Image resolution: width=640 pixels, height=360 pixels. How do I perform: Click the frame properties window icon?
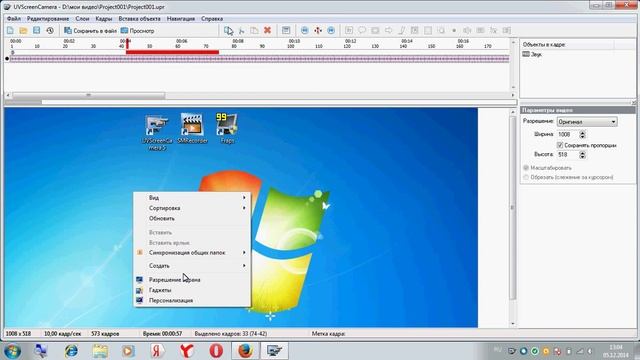286,31
